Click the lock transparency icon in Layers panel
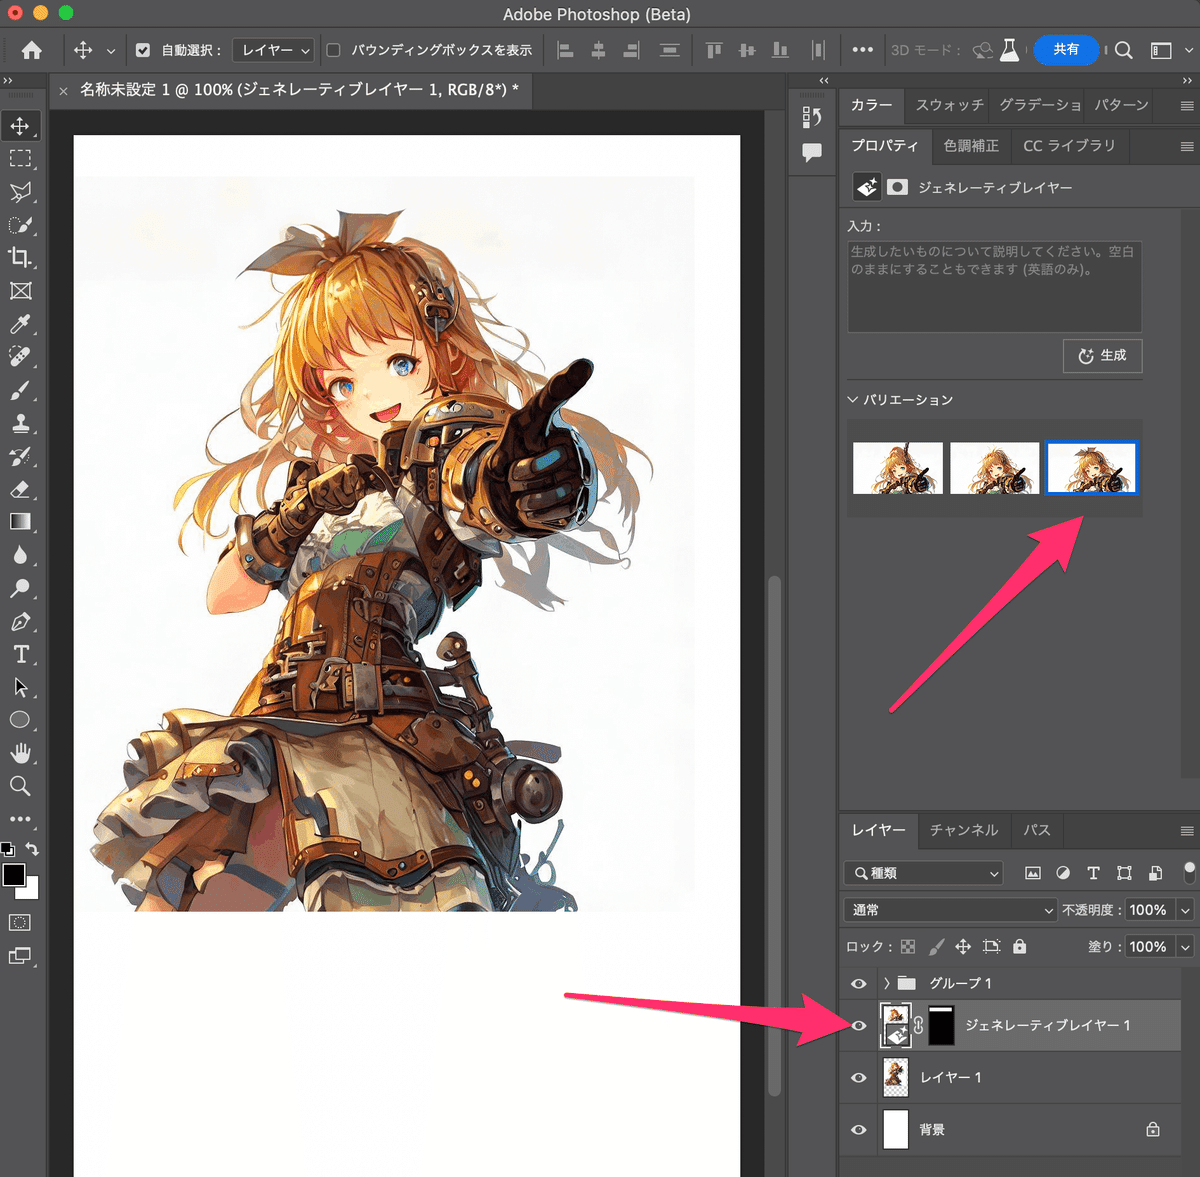 908,946
